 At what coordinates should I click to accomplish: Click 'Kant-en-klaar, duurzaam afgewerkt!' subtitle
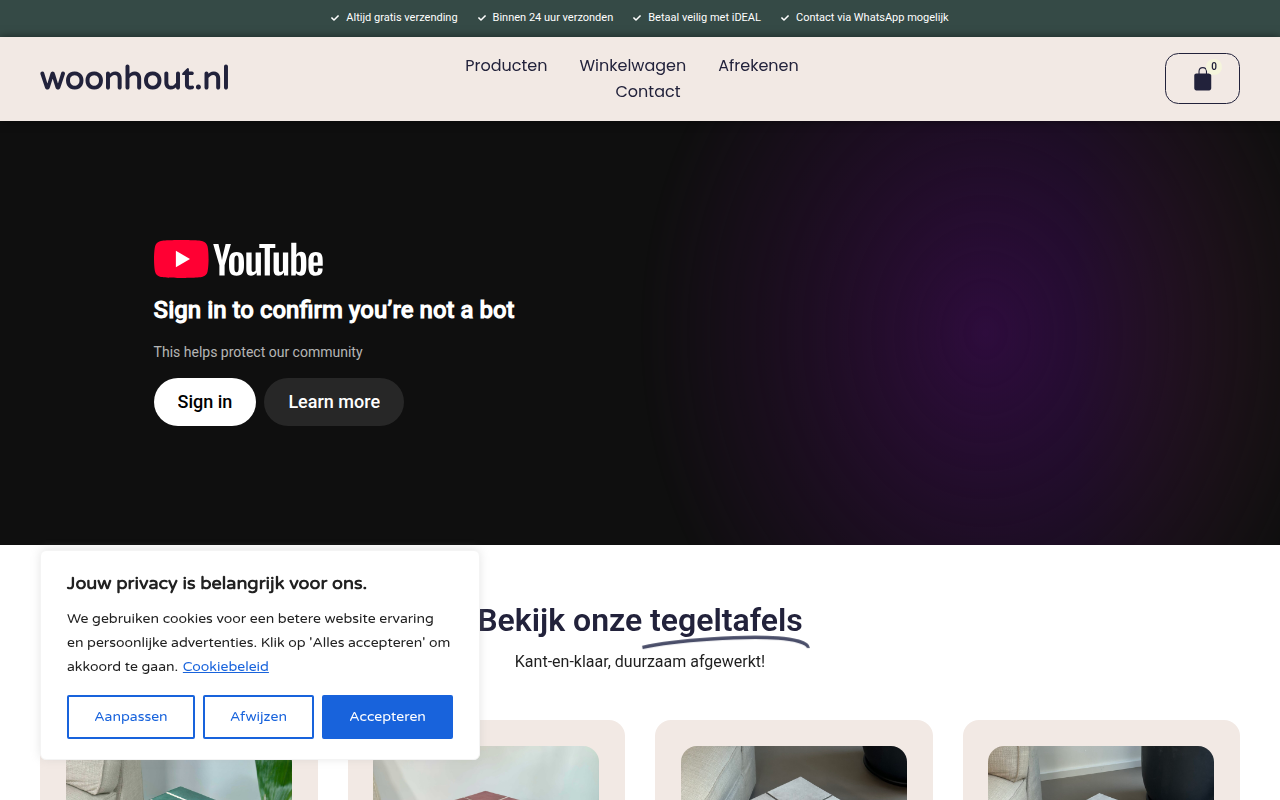(x=640, y=662)
